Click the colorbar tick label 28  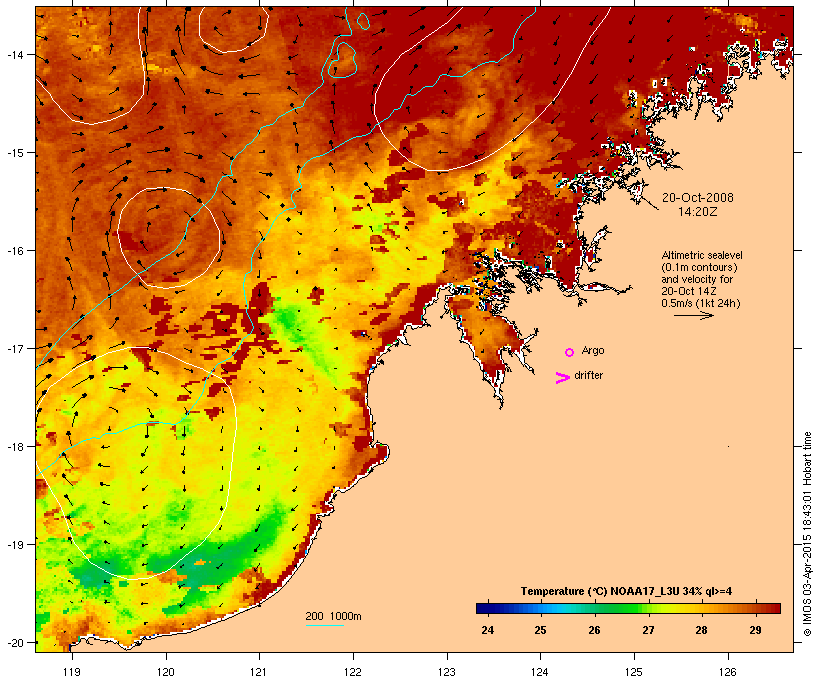701,630
